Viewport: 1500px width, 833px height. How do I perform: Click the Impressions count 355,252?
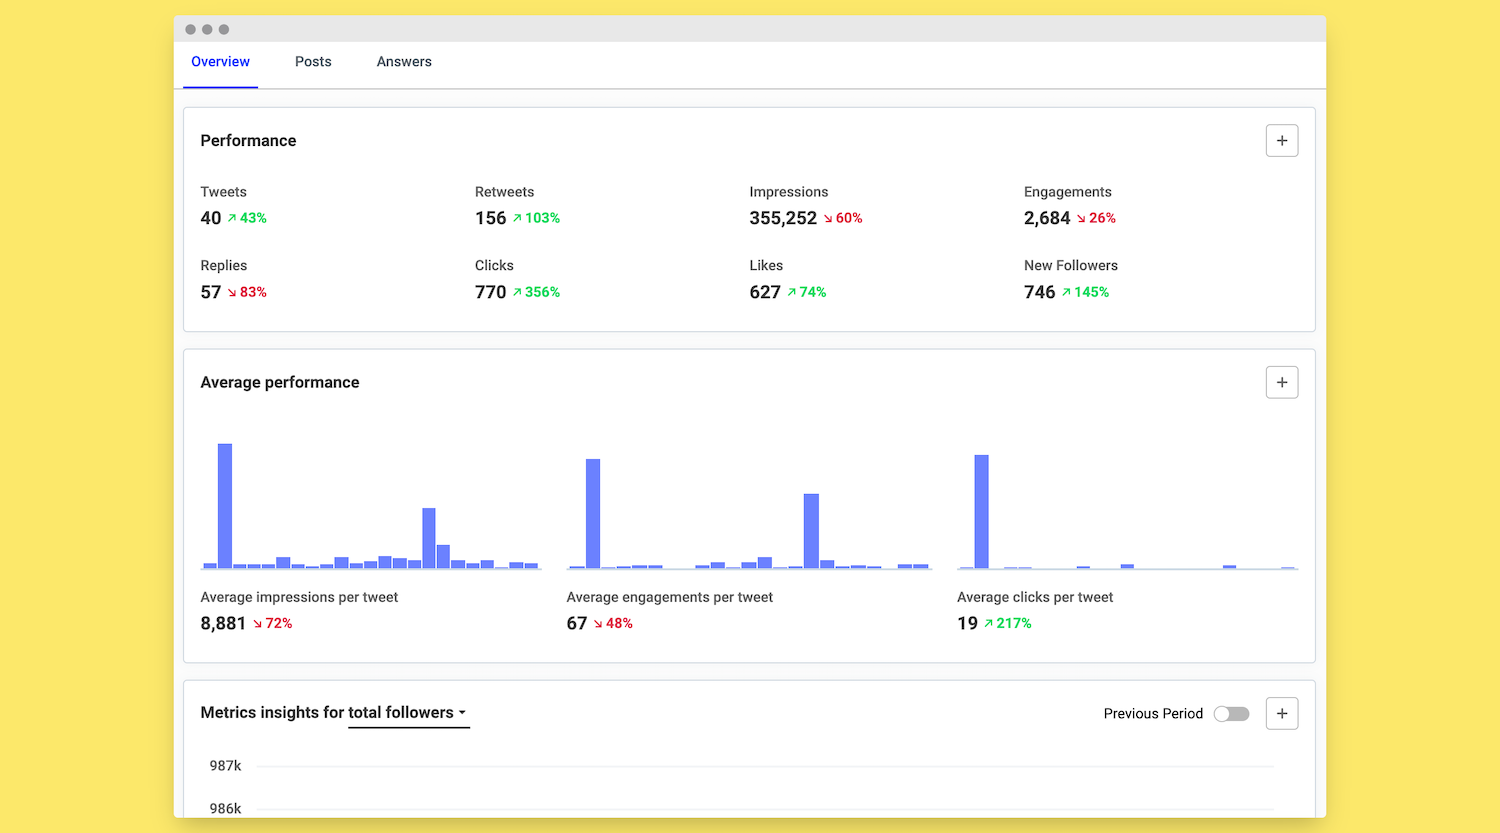783,218
